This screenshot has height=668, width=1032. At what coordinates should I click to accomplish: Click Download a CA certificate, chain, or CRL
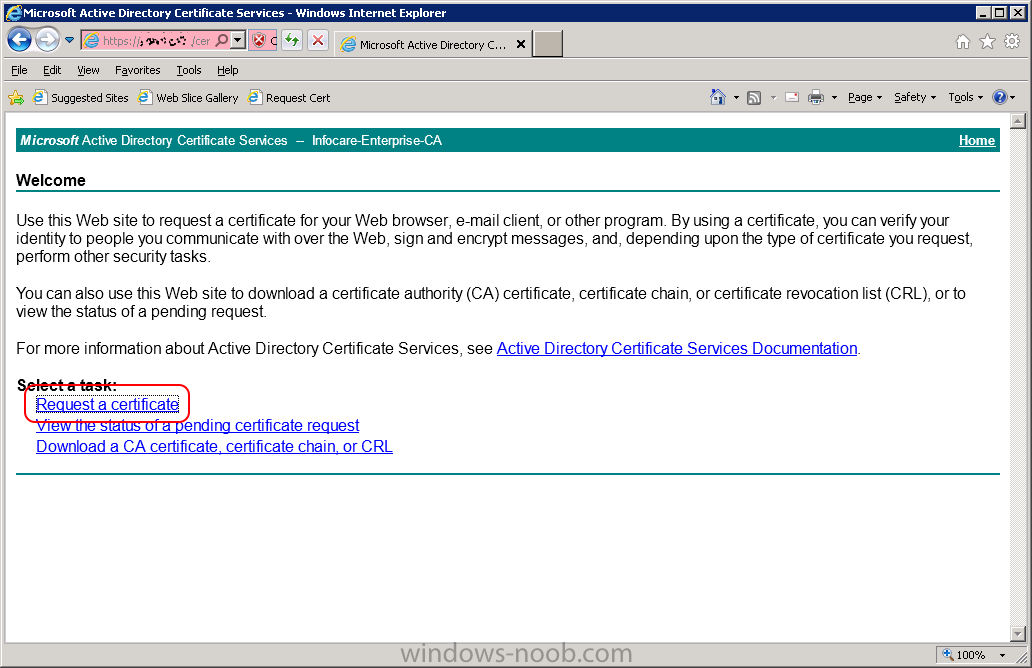pyautogui.click(x=215, y=446)
